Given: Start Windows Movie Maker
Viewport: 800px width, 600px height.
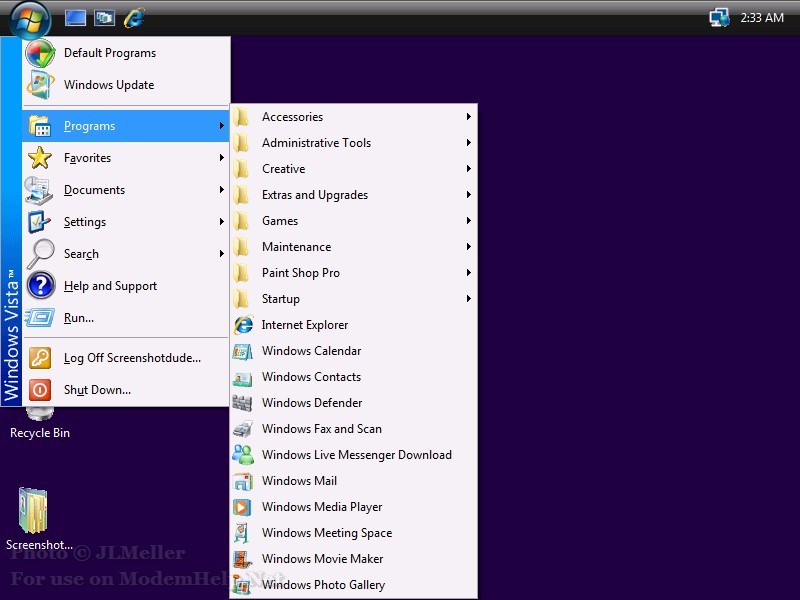Looking at the screenshot, I should click(322, 559).
